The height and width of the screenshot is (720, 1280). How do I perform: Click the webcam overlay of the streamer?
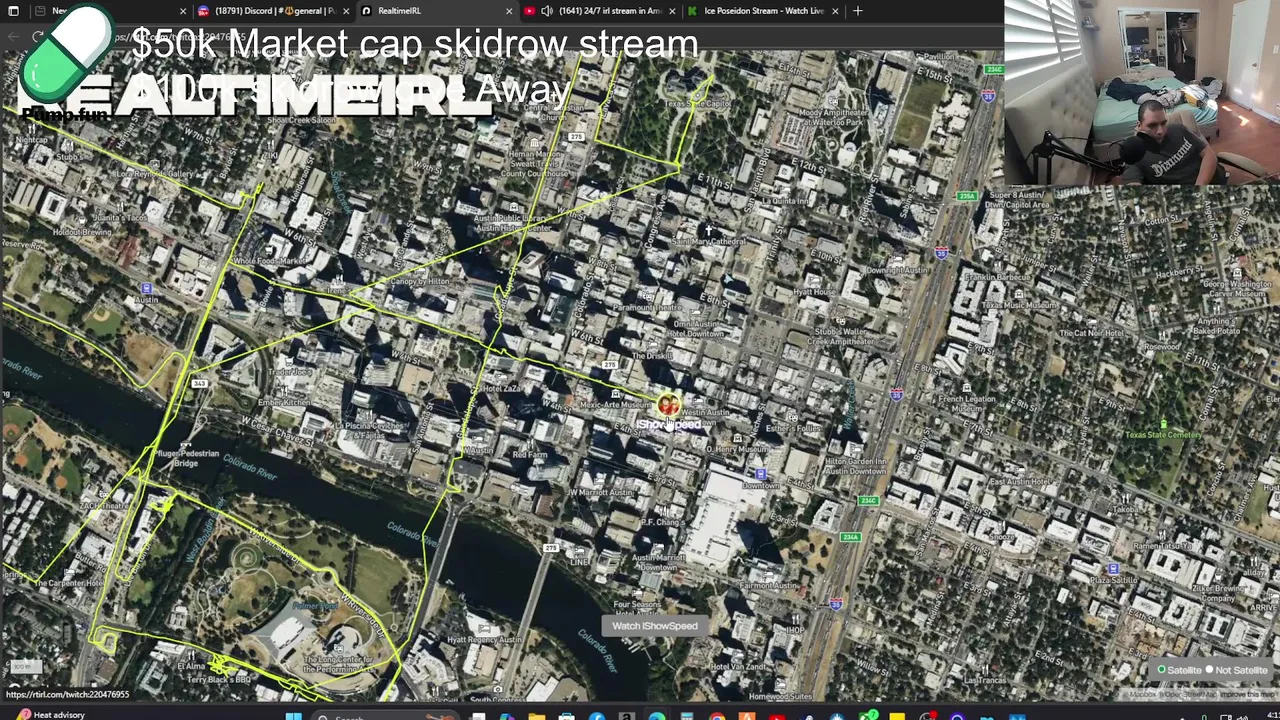click(x=1142, y=92)
